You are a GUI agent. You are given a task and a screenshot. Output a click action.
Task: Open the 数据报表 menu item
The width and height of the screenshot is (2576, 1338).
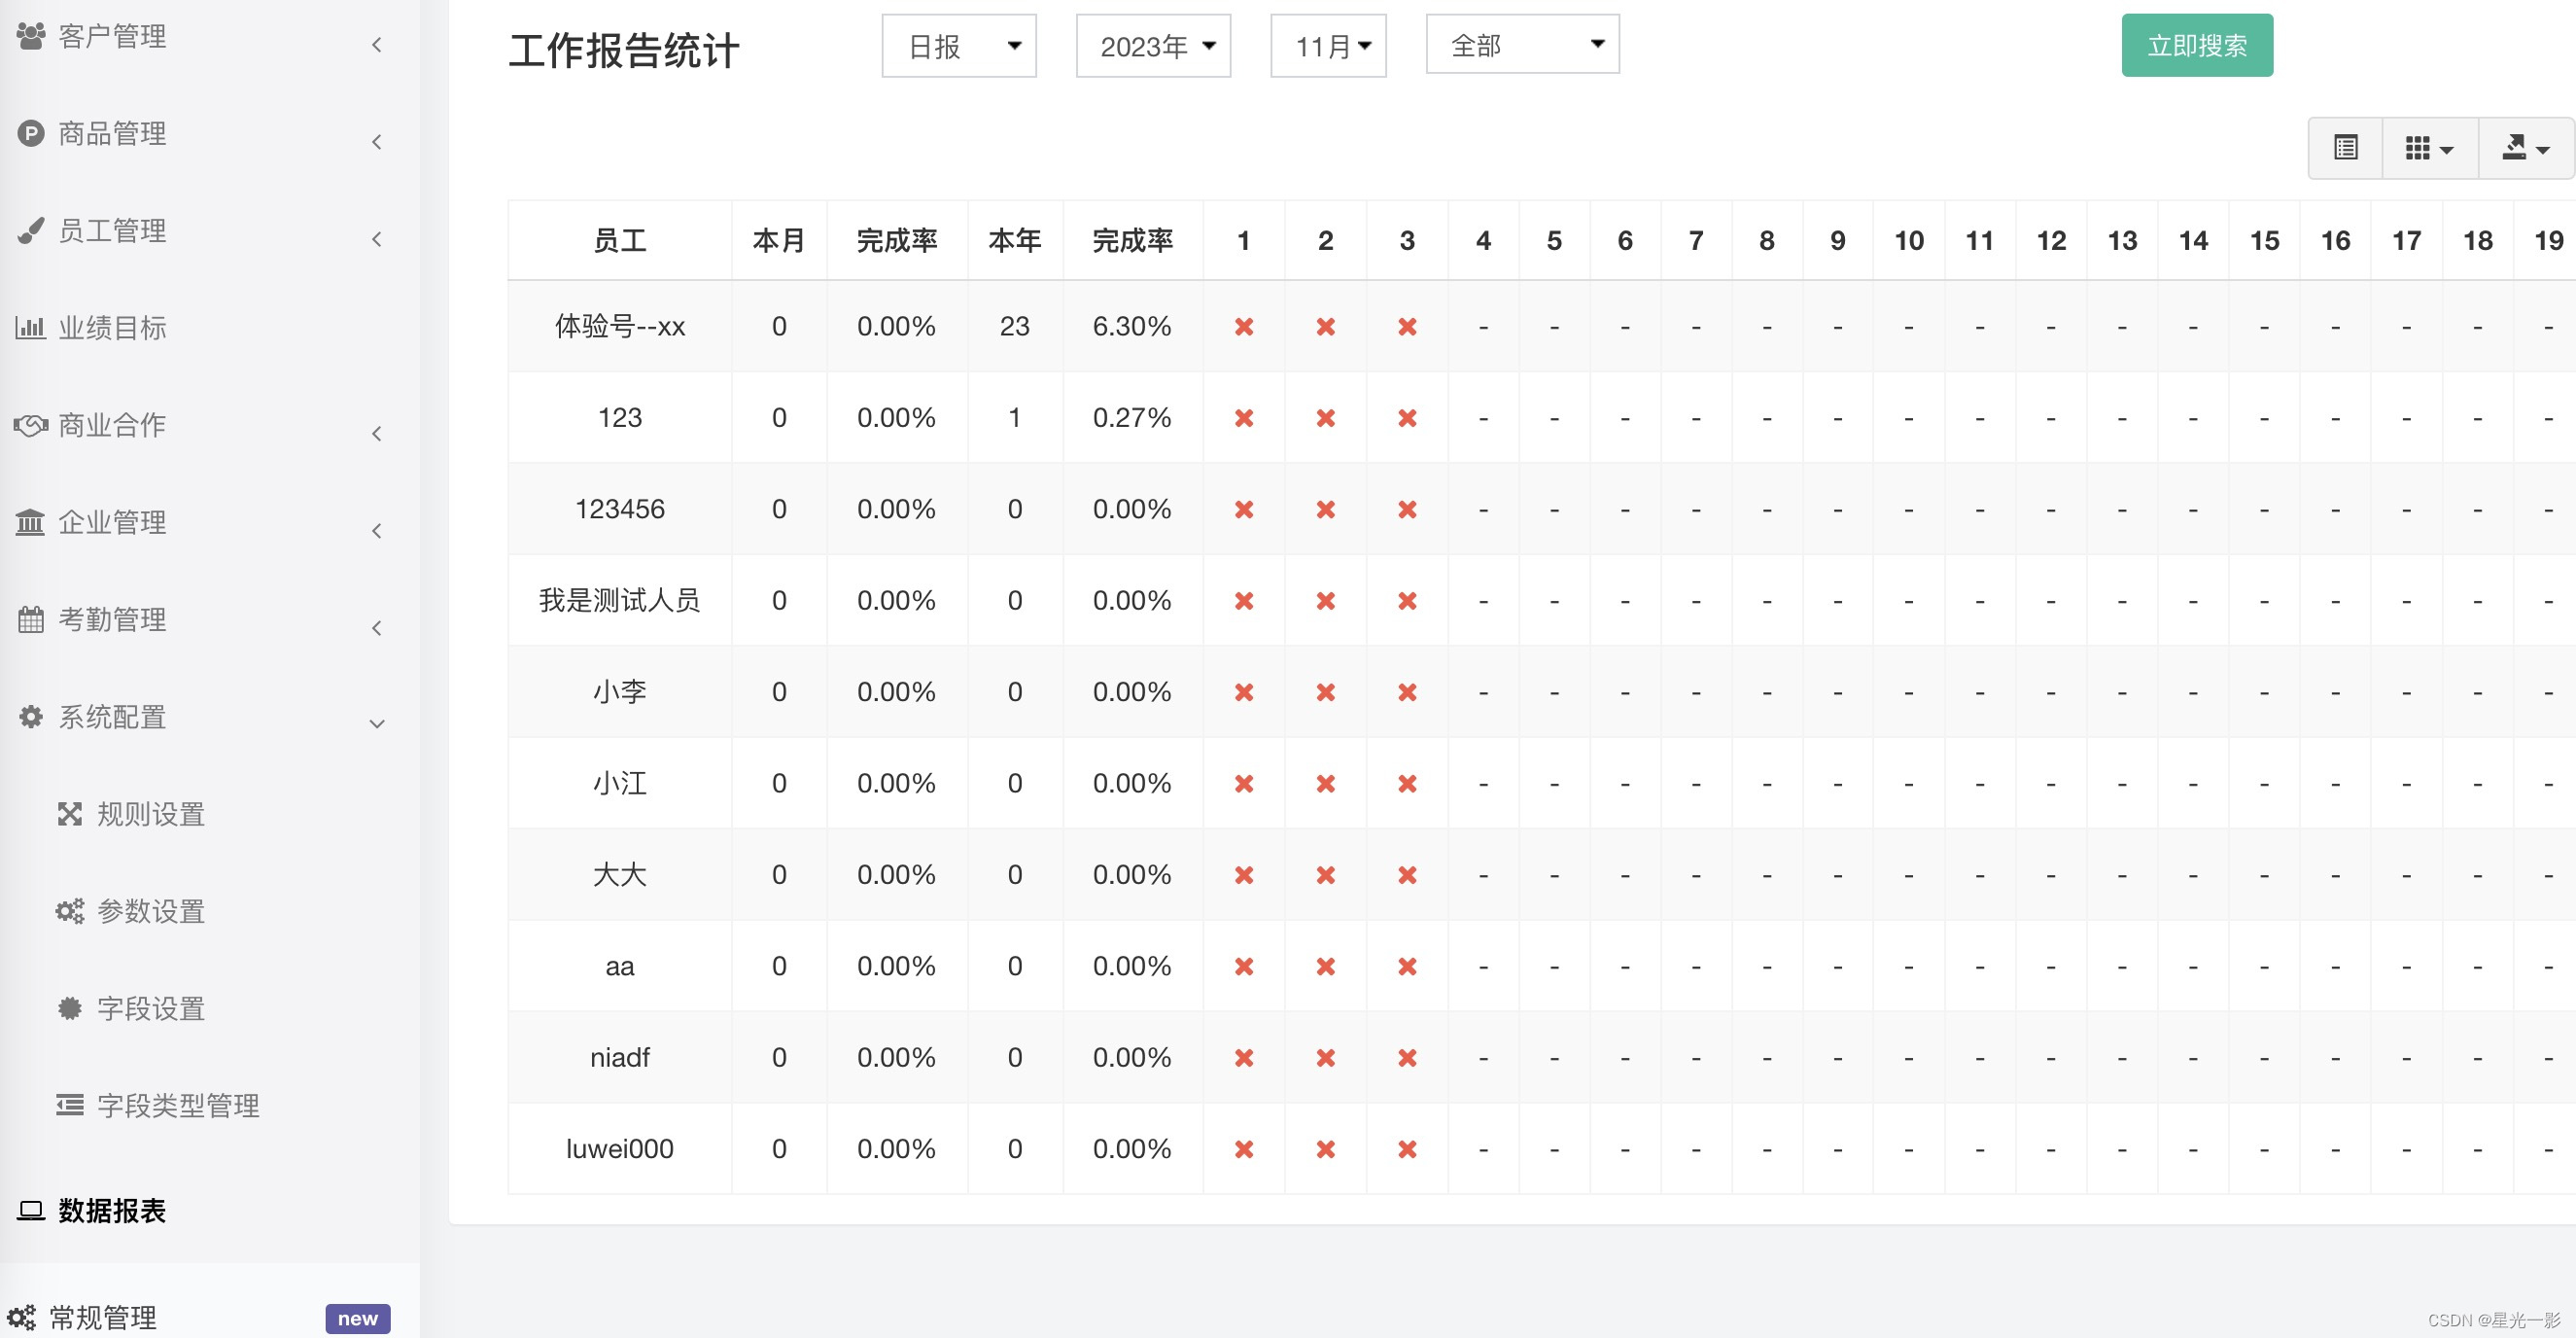point(112,1211)
